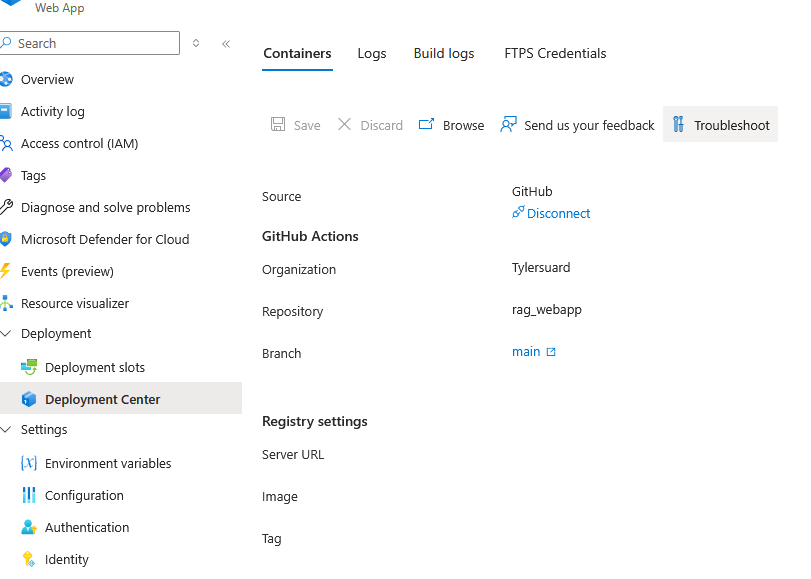Click the Disconnect plug icon
Viewport: 811px width, 579px height.
(x=518, y=212)
